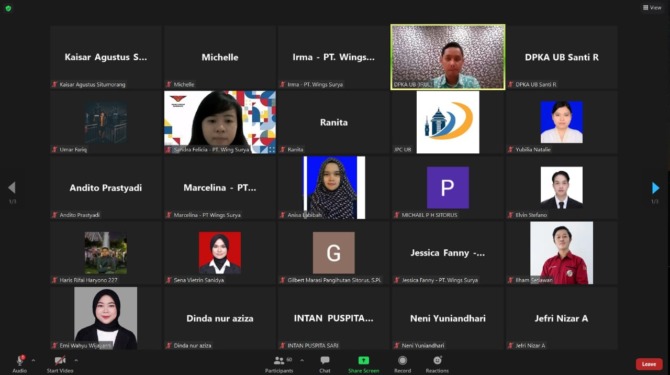Click the Andito Prastyadi tile
670x375 pixels.
tap(106, 188)
